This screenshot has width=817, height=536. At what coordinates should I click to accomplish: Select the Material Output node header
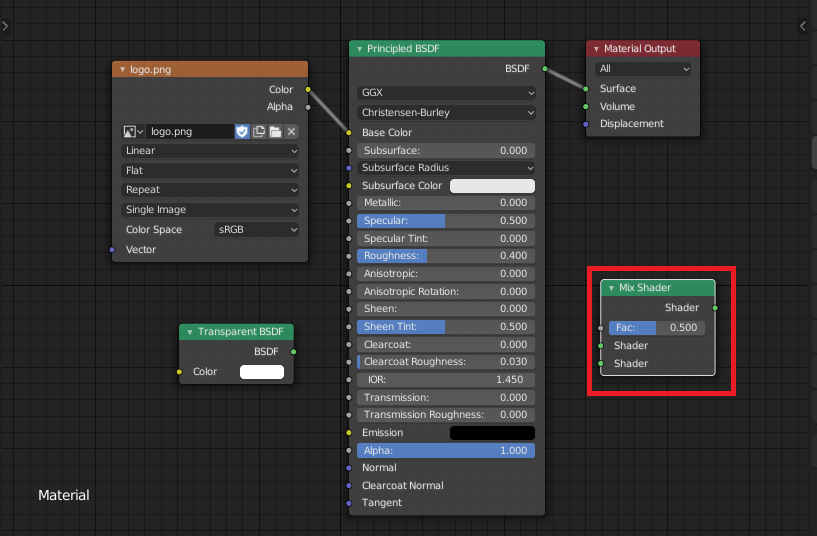[x=643, y=49]
